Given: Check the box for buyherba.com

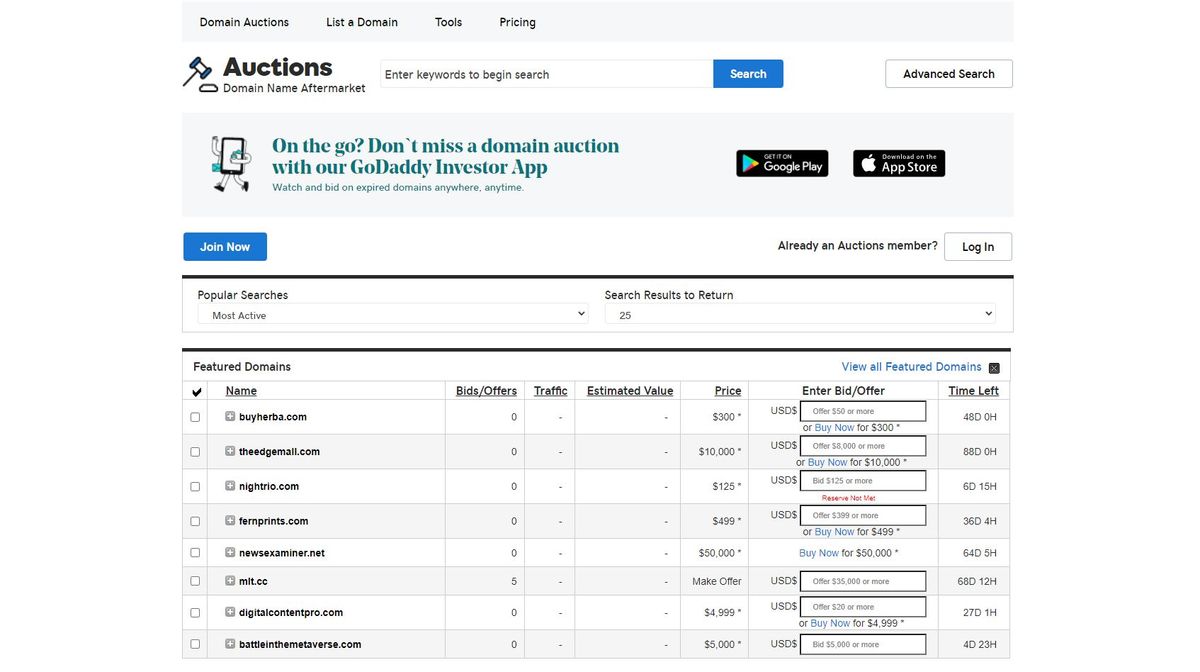Looking at the screenshot, I should (195, 417).
